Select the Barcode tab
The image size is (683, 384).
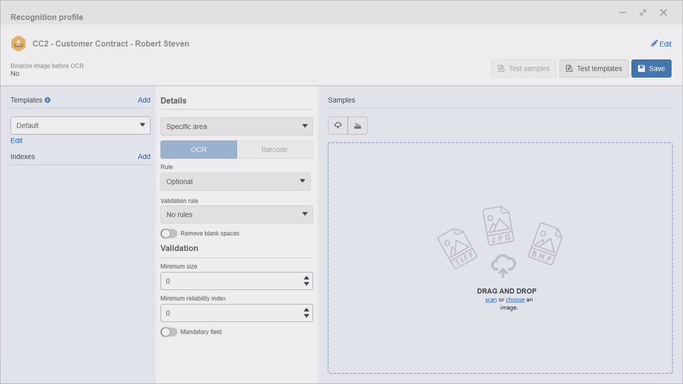(274, 149)
